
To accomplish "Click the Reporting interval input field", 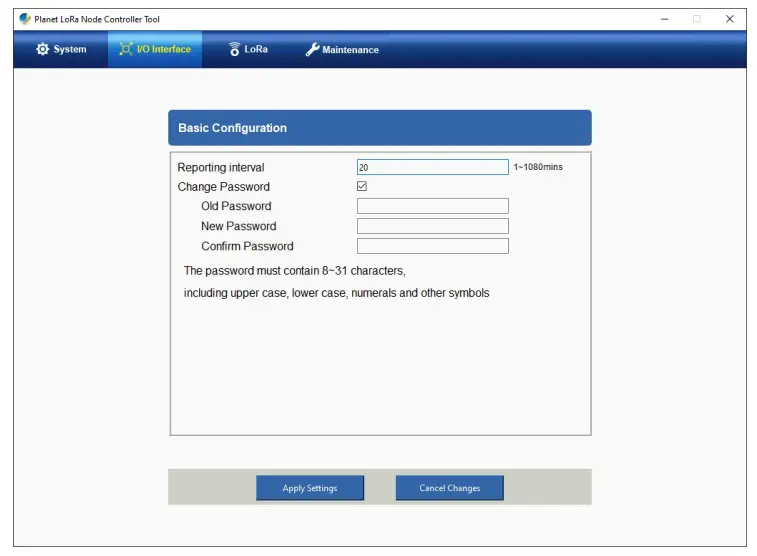I will point(433,167).
